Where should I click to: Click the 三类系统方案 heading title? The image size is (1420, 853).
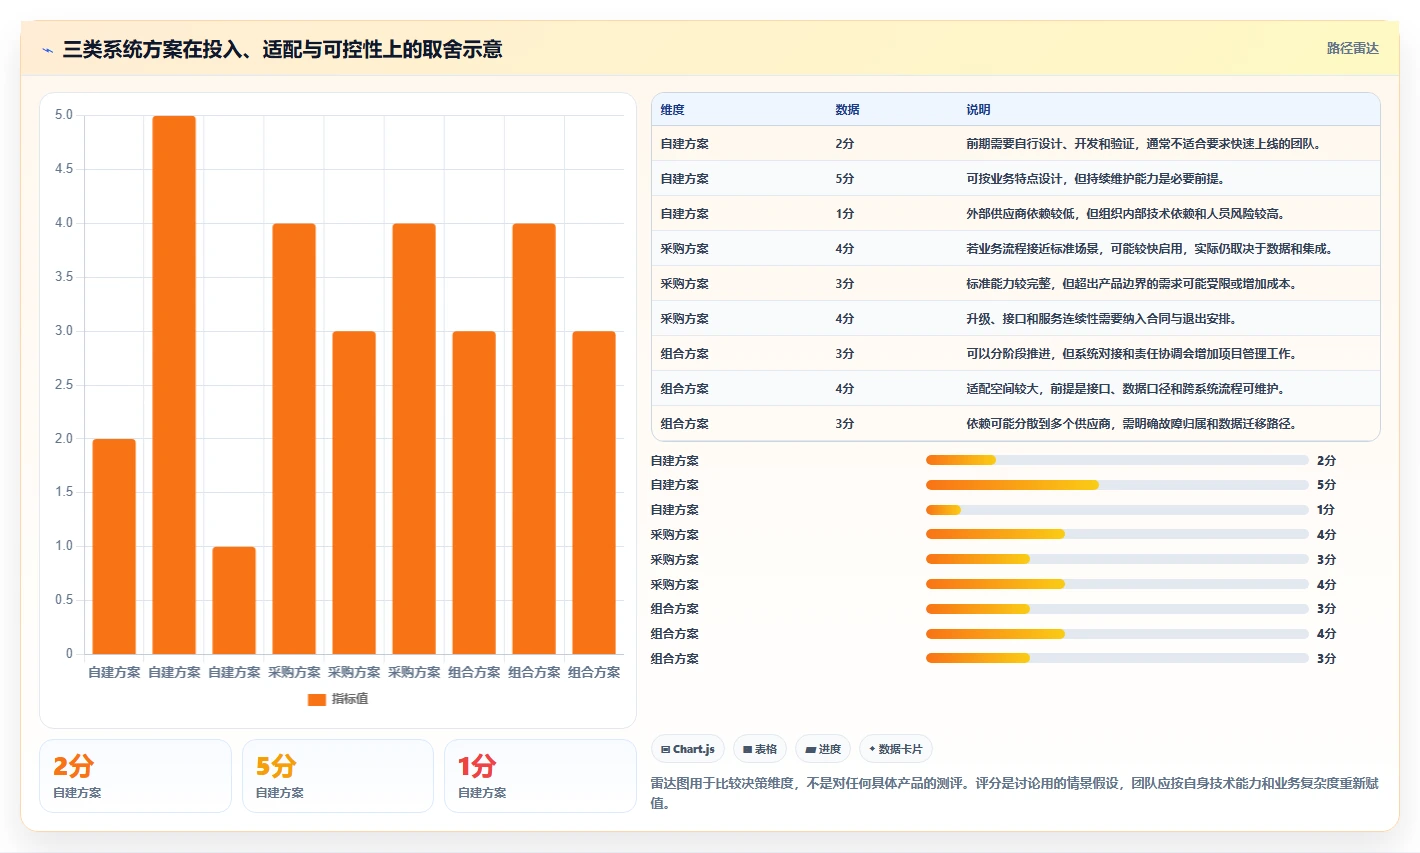(282, 50)
